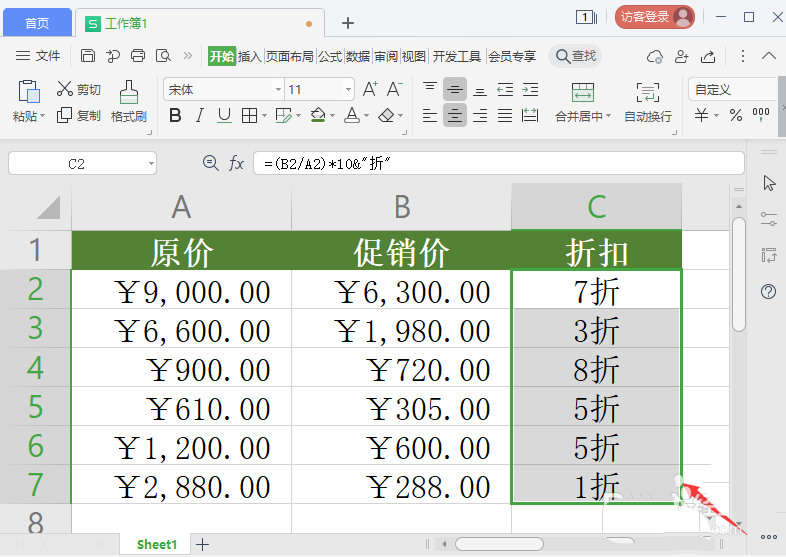Click the distributed alignment icon

530,116
